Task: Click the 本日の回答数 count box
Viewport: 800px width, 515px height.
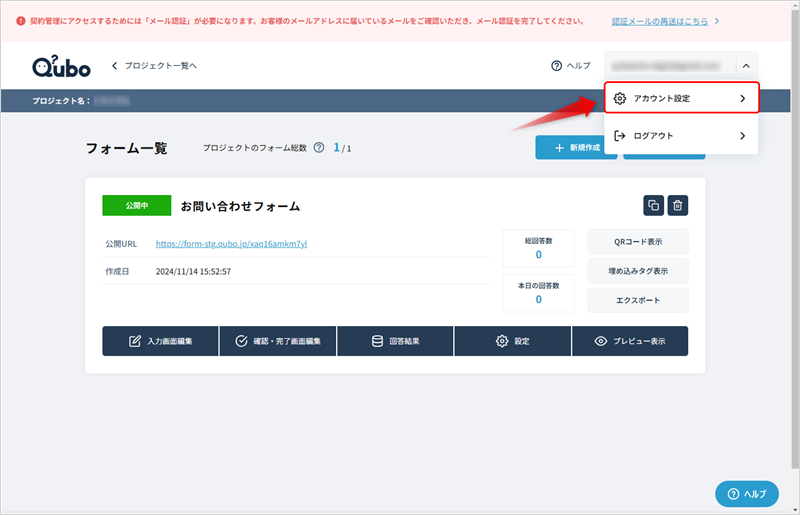Action: point(538,293)
